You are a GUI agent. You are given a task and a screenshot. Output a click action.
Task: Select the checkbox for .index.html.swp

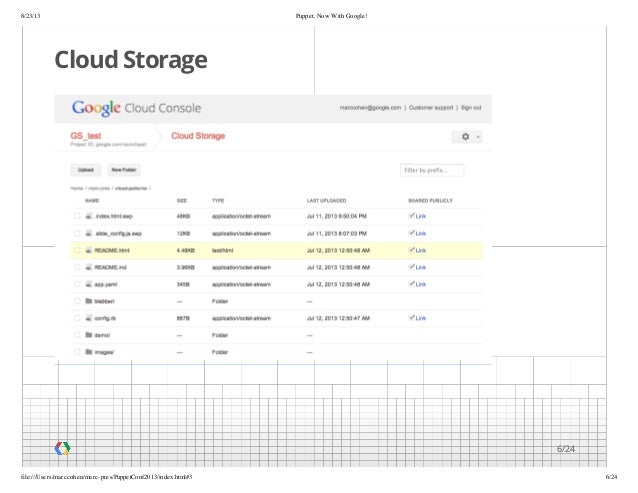pyautogui.click(x=76, y=216)
